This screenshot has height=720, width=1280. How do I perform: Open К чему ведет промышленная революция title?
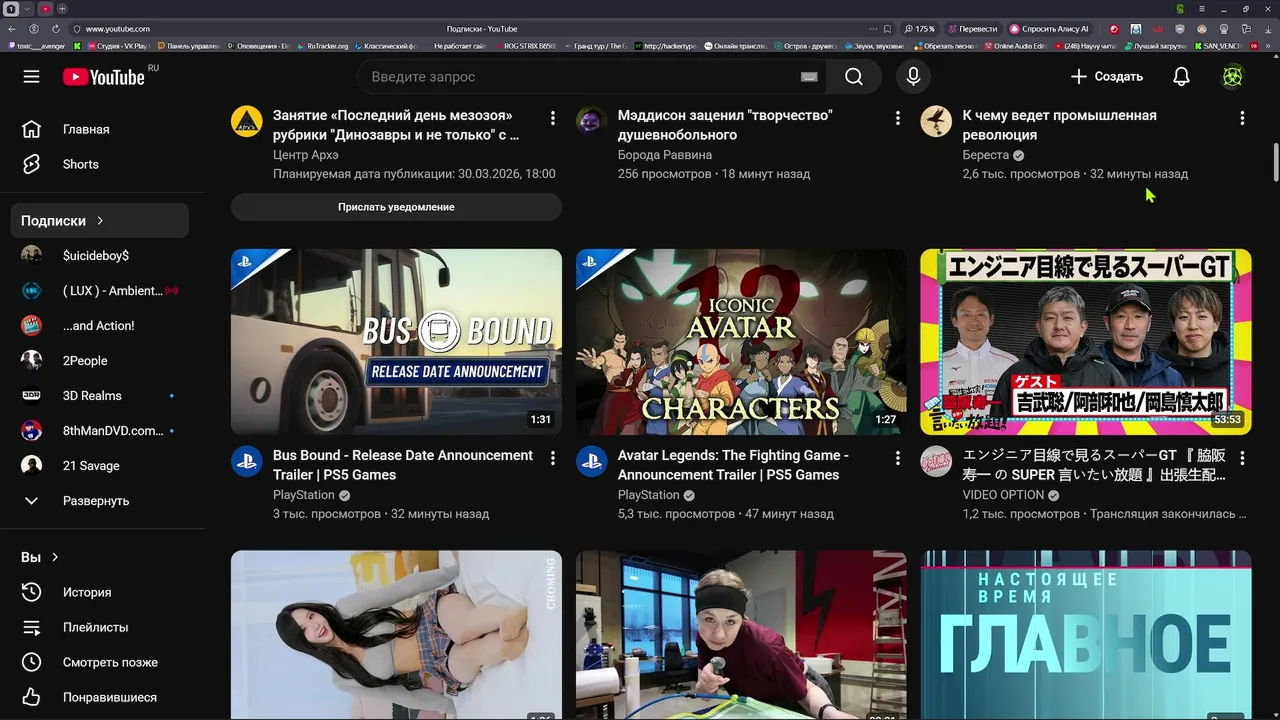point(1059,125)
